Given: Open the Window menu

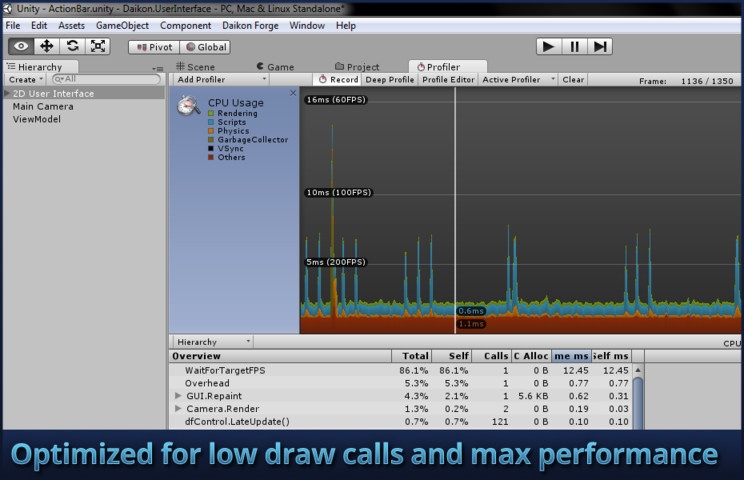Looking at the screenshot, I should tap(307, 26).
